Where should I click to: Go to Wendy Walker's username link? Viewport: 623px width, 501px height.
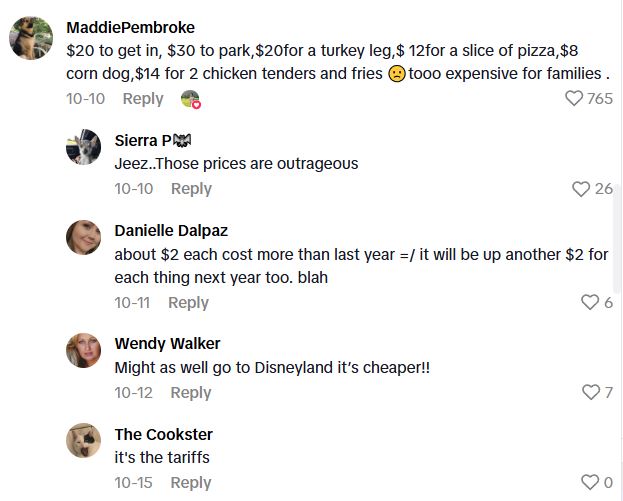tap(167, 343)
